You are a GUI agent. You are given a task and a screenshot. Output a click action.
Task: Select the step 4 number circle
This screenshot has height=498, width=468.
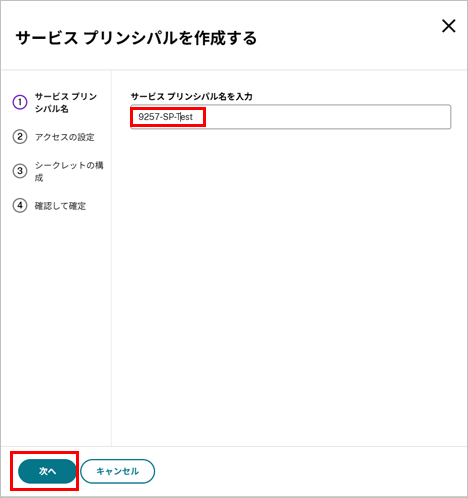[20, 206]
